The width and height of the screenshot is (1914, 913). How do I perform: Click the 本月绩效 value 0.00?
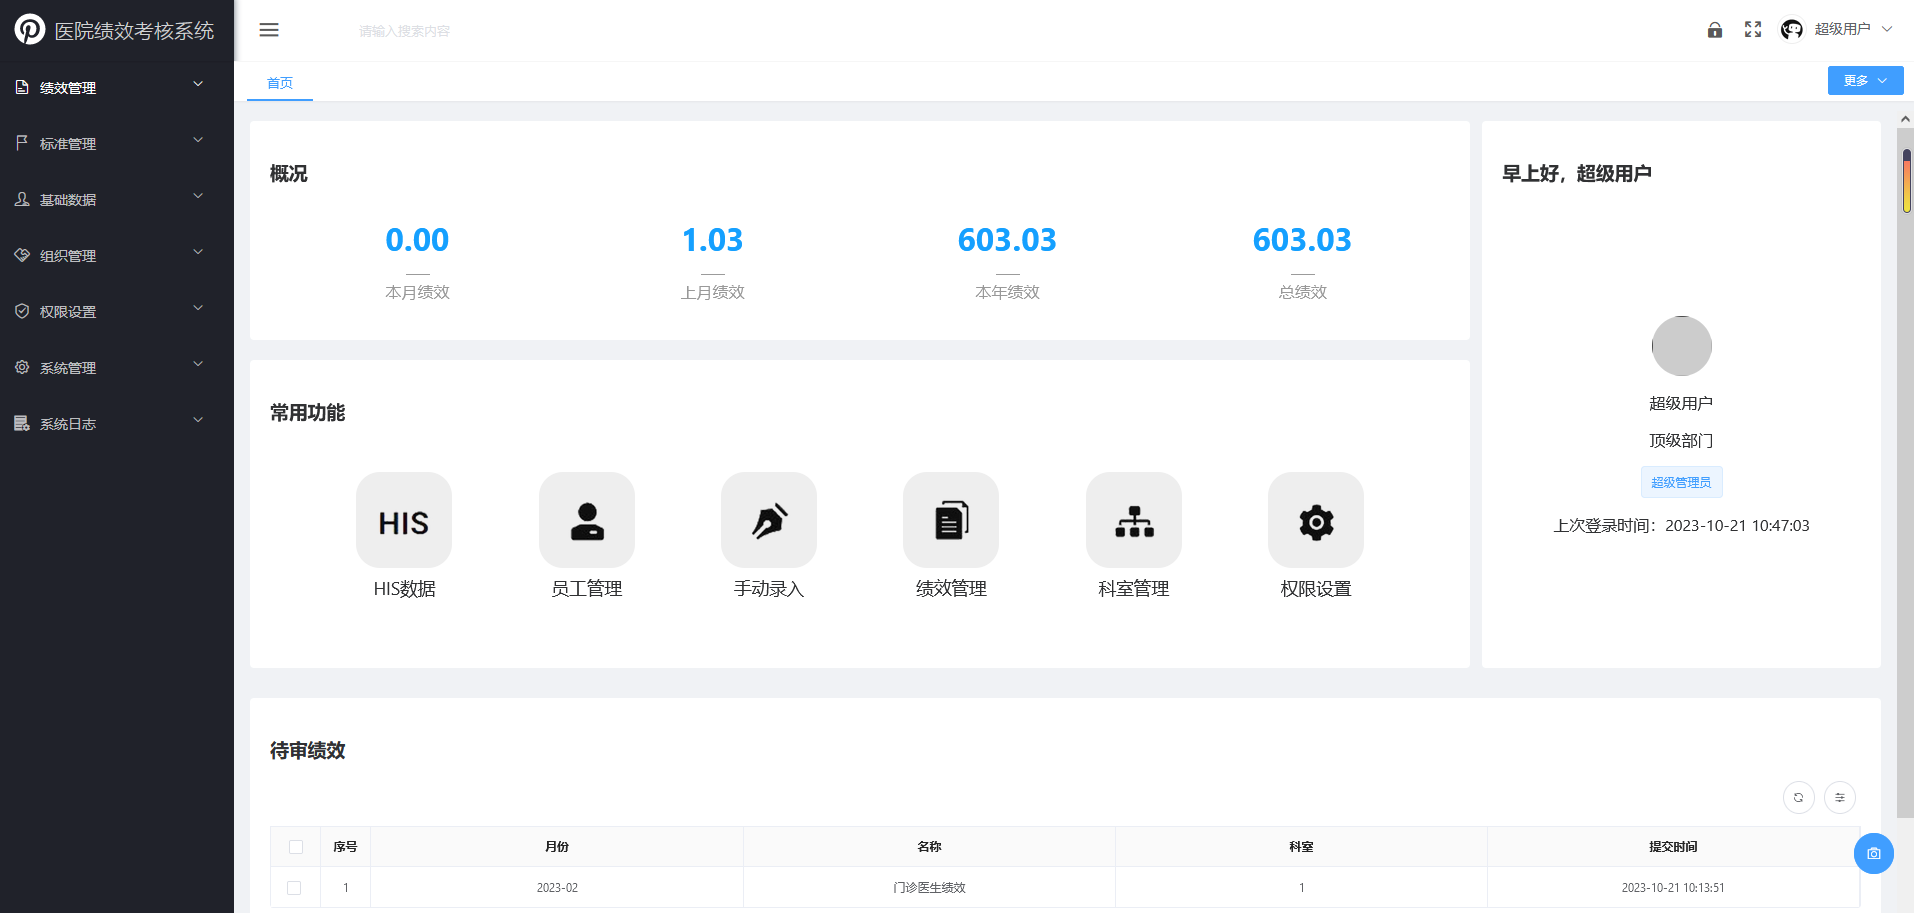click(x=417, y=240)
